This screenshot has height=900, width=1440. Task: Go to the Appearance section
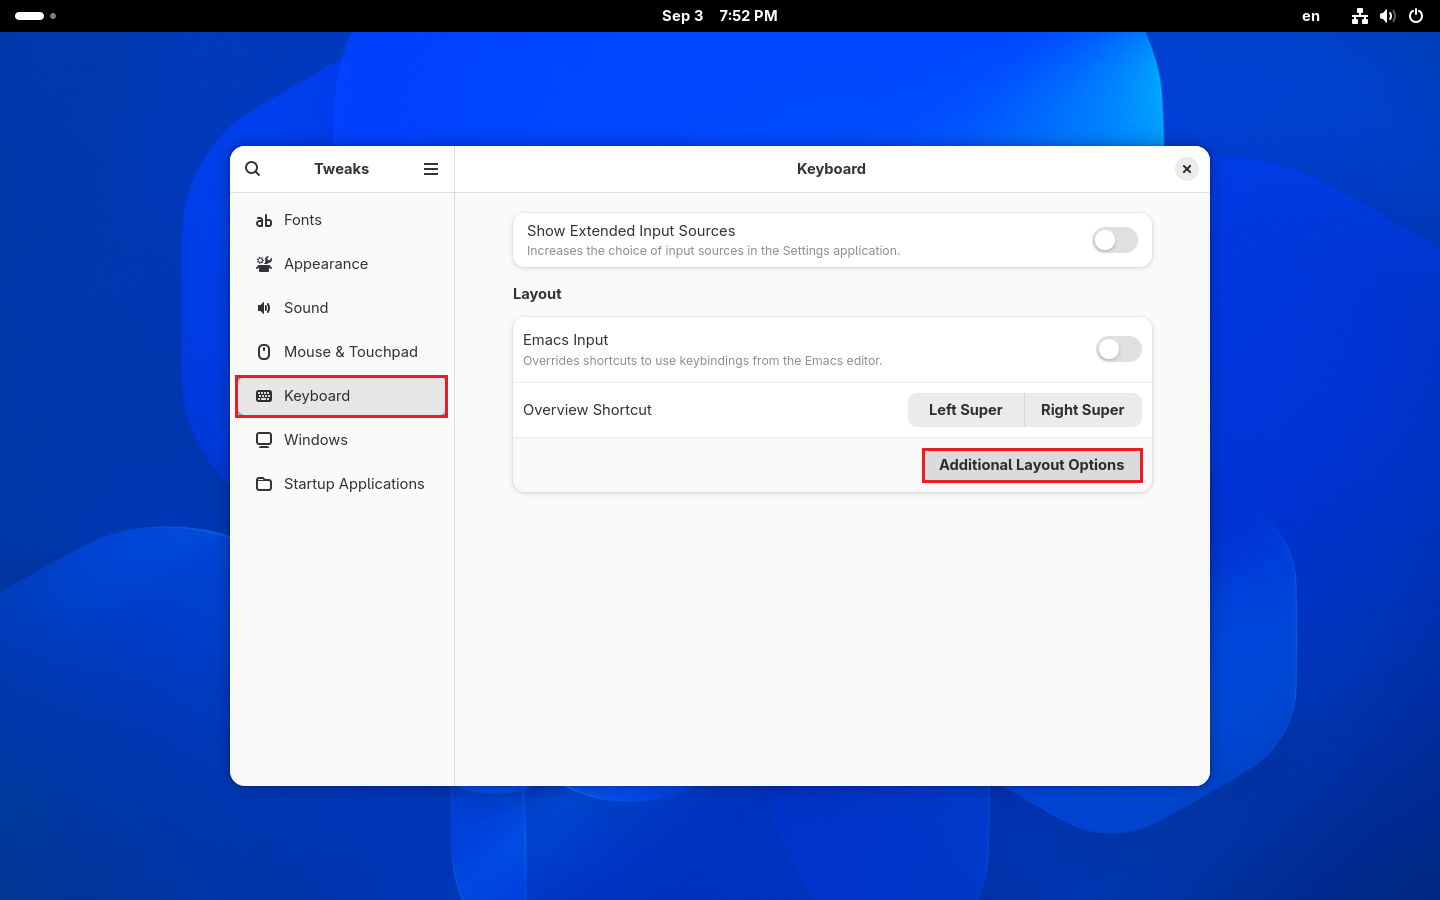click(341, 264)
